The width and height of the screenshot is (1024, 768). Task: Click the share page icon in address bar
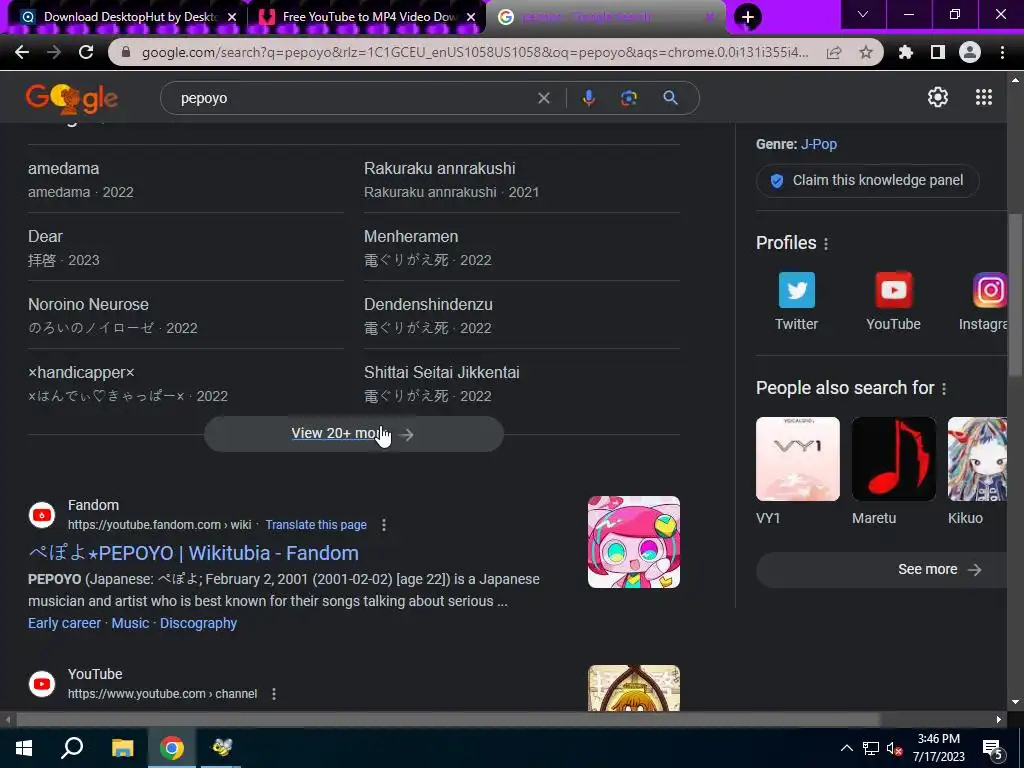pyautogui.click(x=834, y=53)
